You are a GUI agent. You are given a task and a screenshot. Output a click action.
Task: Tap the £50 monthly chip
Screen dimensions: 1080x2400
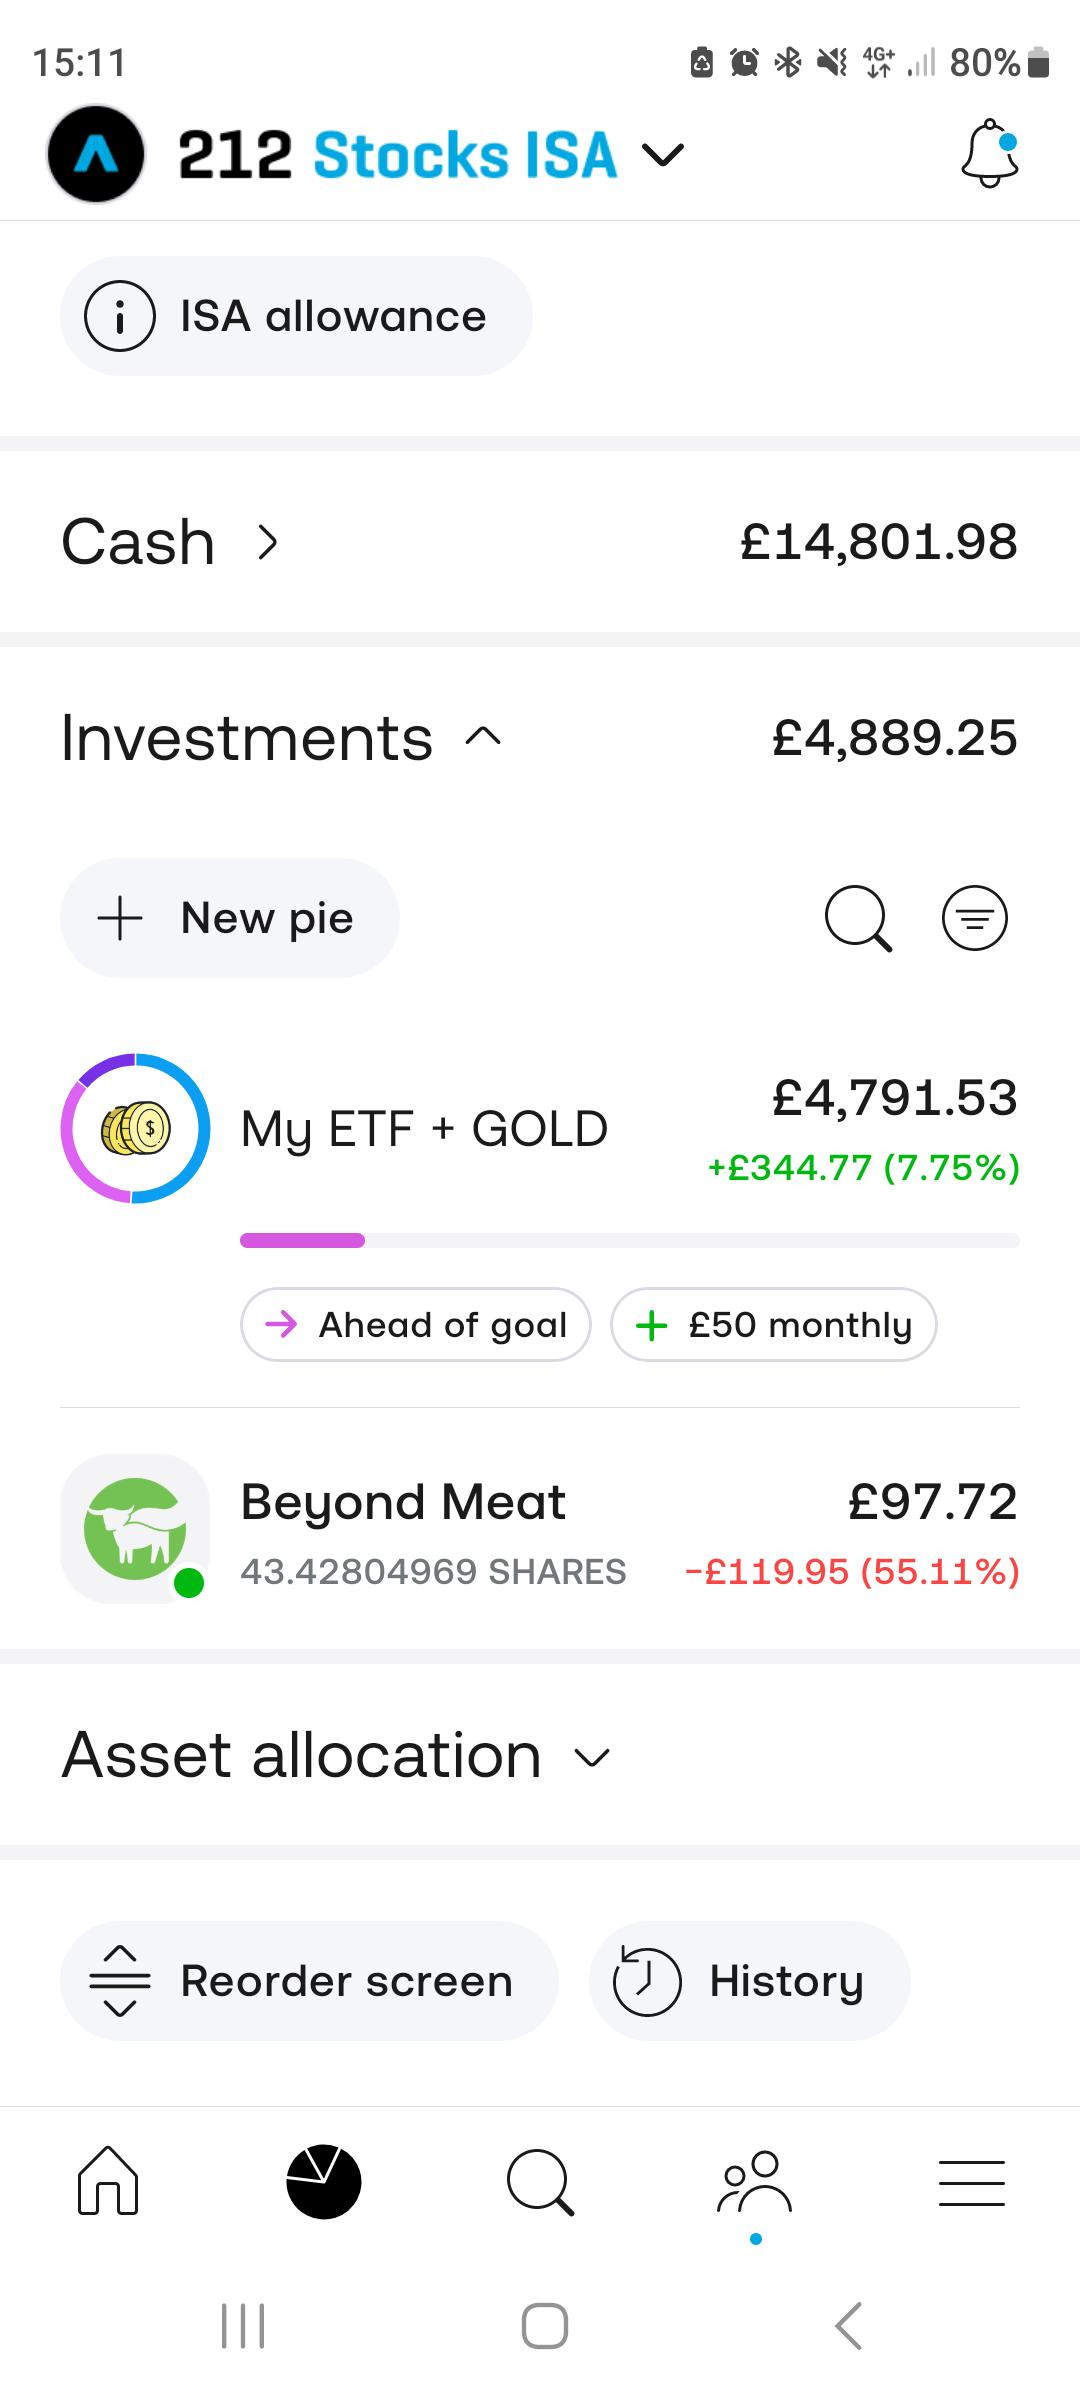(x=773, y=1325)
